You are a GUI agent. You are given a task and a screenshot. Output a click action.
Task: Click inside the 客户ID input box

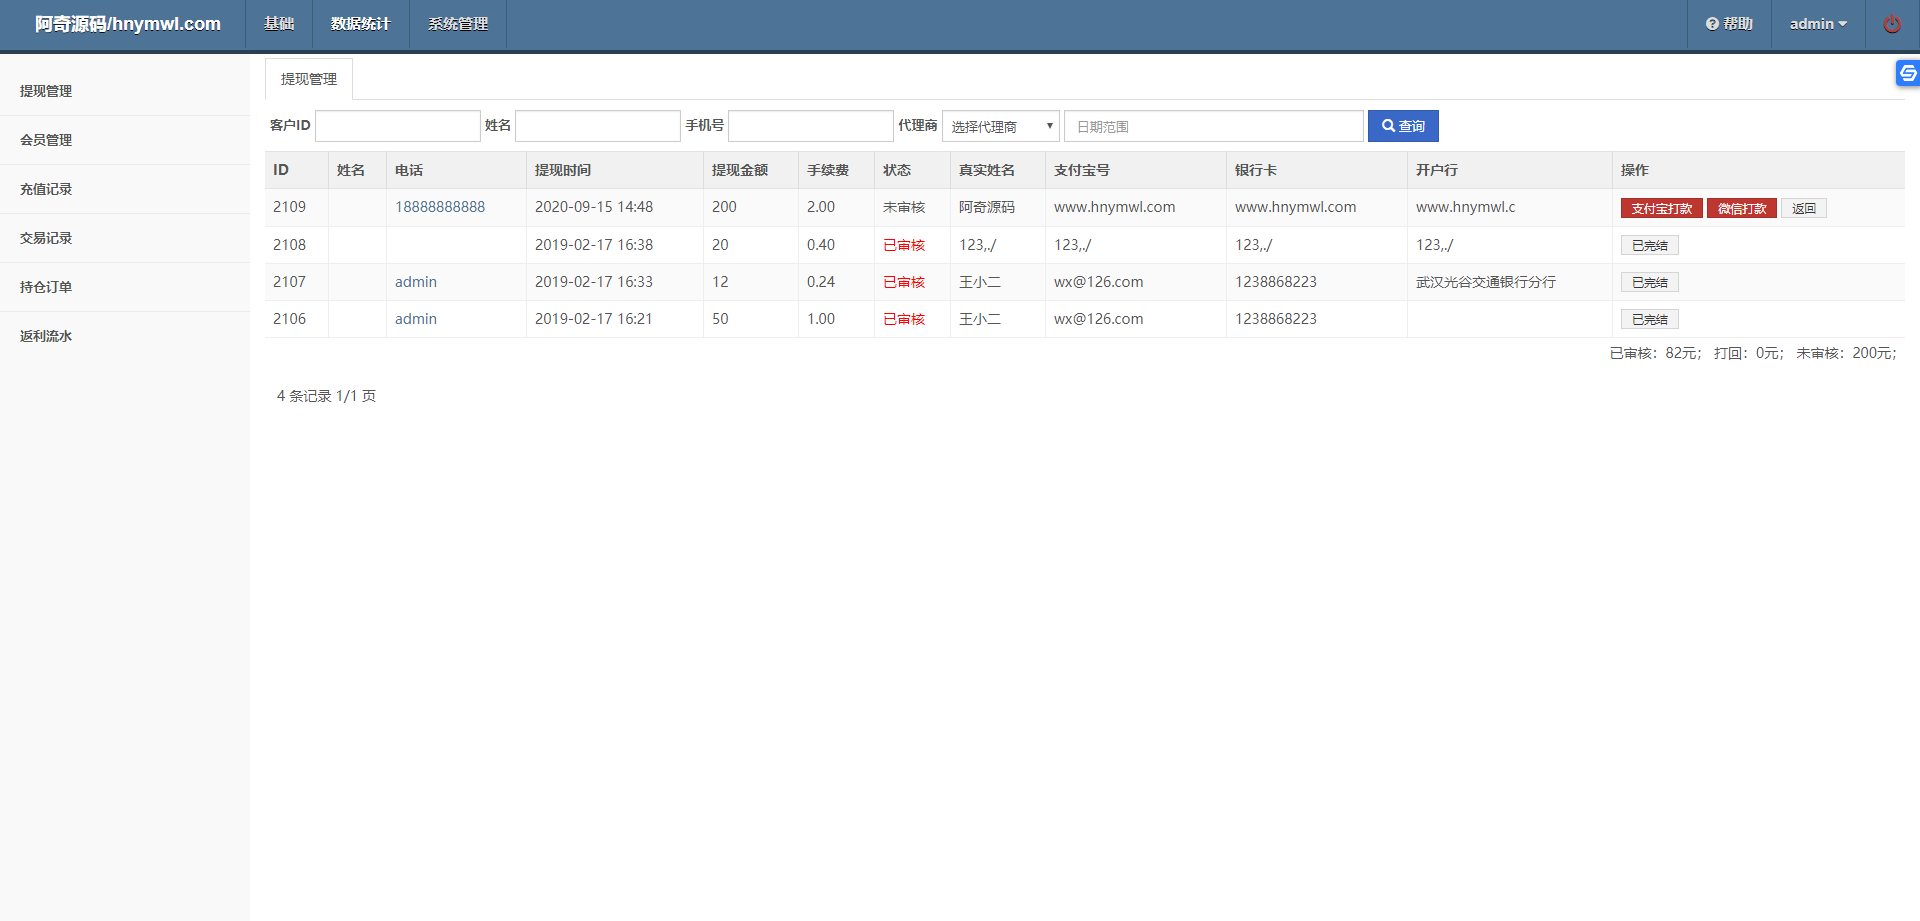[397, 125]
